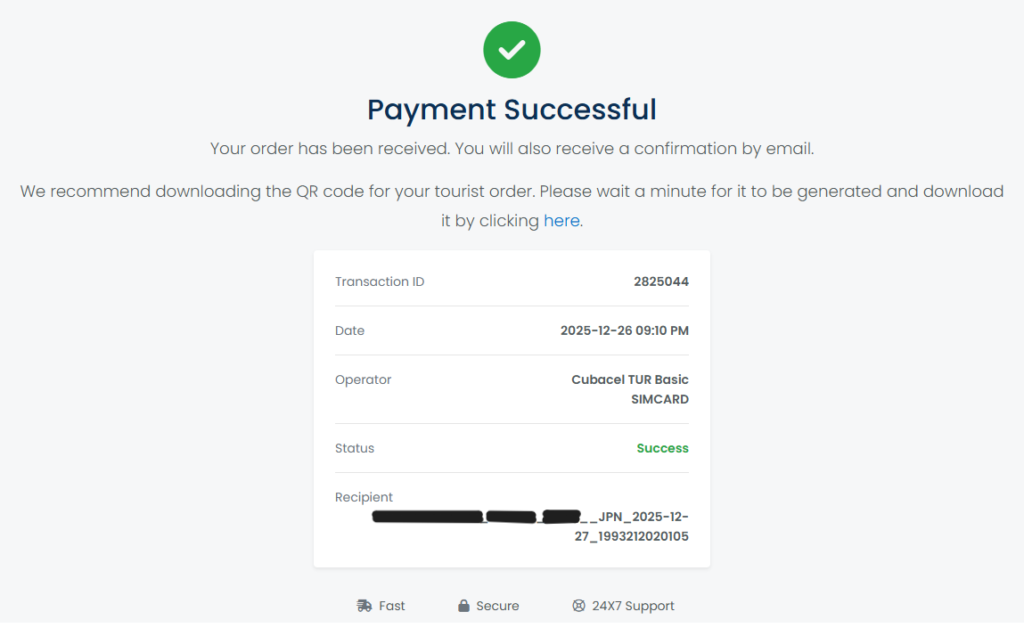
Task: Click the Fast delivery truck icon
Action: tap(364, 606)
